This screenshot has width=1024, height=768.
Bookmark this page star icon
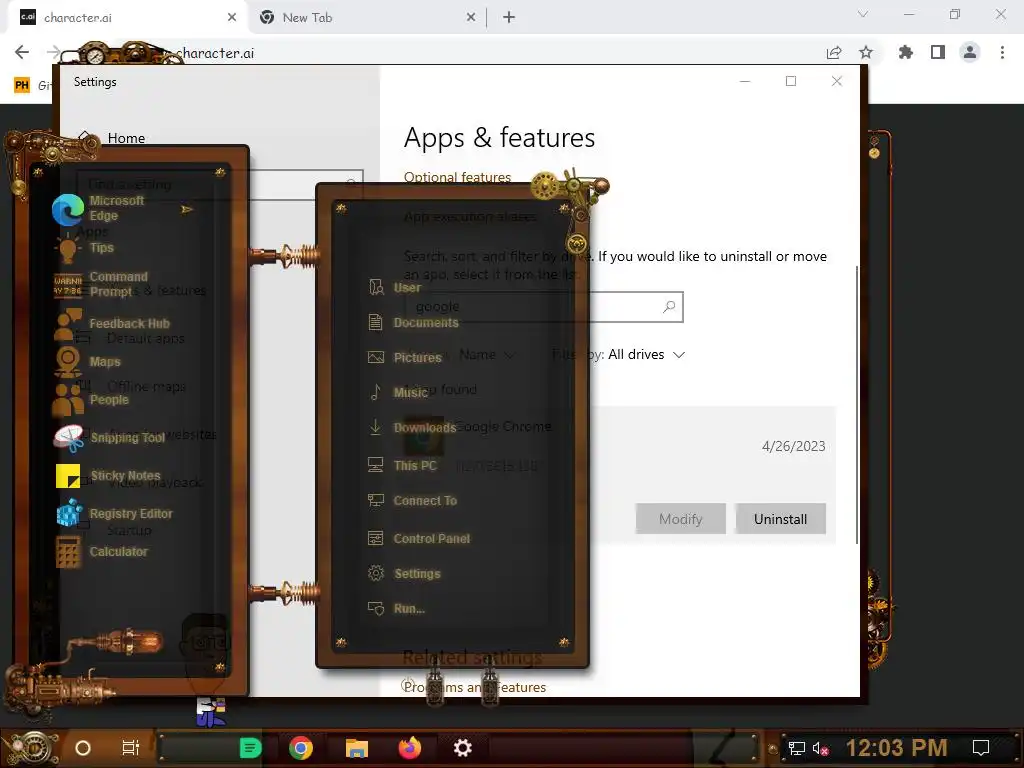(x=866, y=52)
